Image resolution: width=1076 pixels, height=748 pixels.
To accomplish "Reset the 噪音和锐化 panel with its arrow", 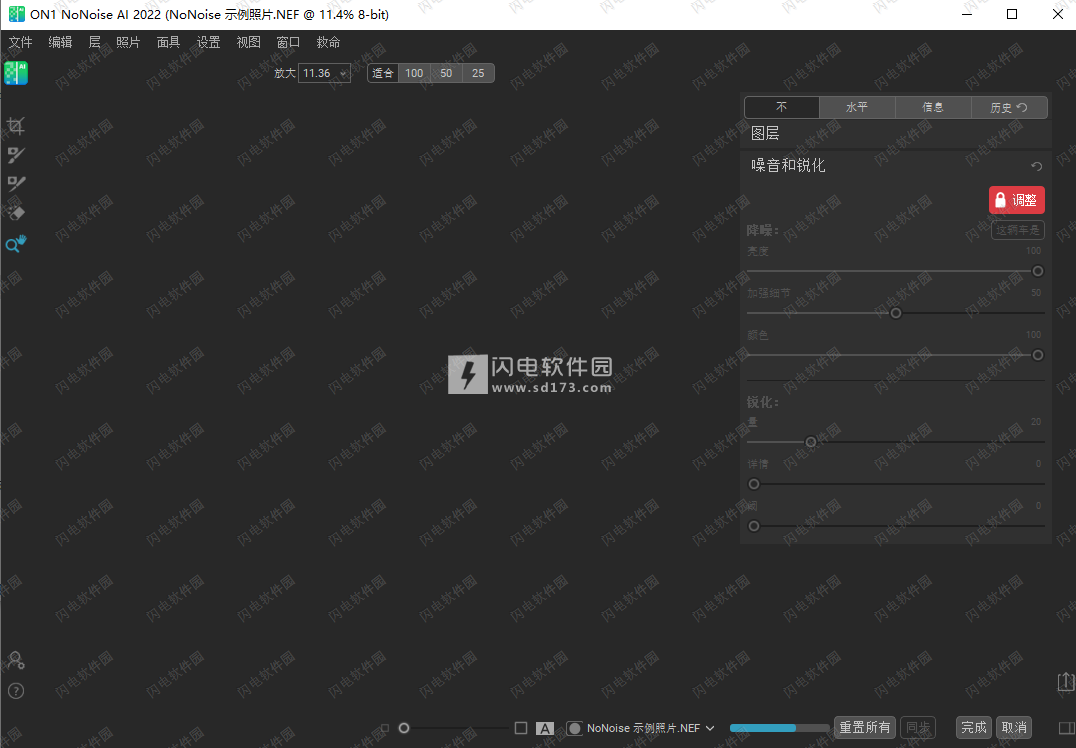I will click(x=1036, y=166).
